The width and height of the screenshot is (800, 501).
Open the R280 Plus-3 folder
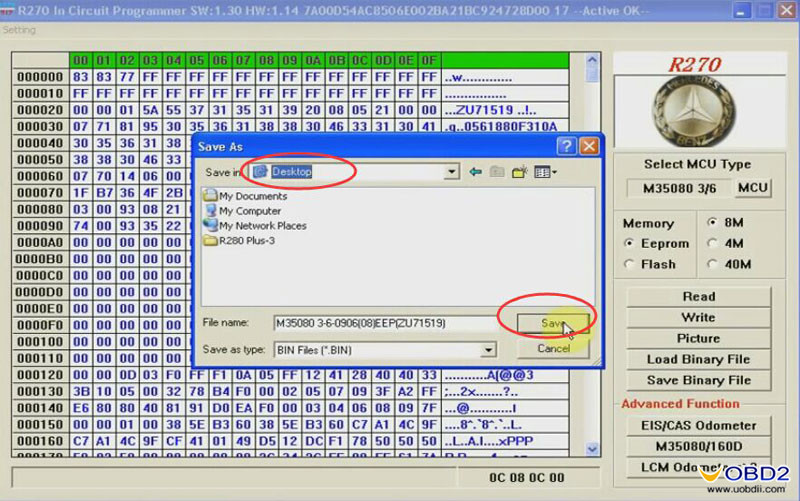point(239,240)
